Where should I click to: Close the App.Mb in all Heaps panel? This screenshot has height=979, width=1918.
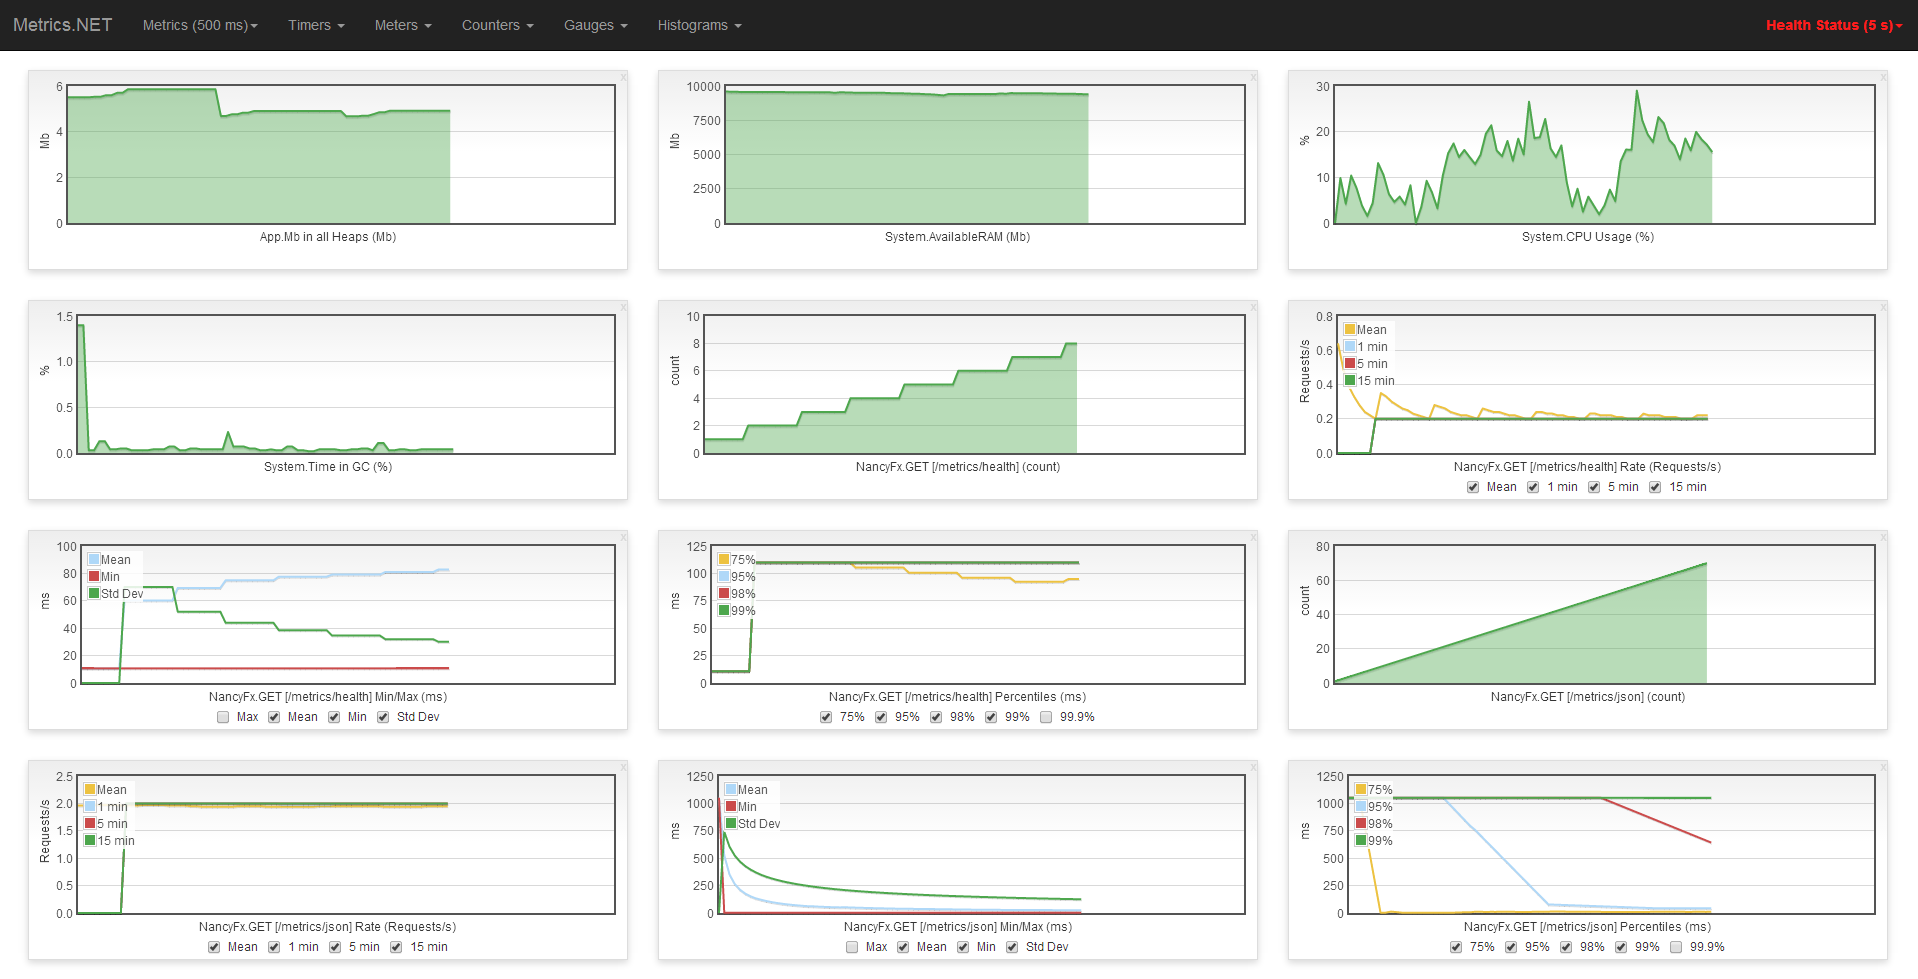tap(622, 75)
